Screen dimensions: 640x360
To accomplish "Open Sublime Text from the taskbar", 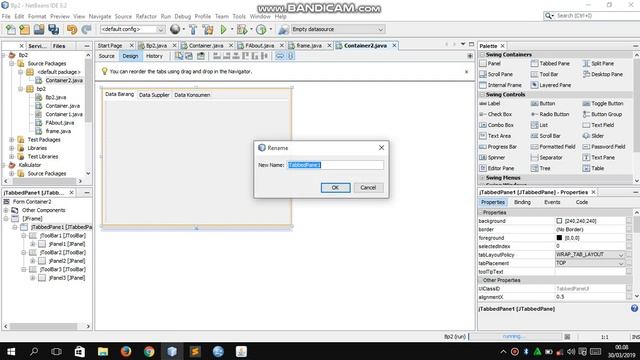I will point(195,351).
